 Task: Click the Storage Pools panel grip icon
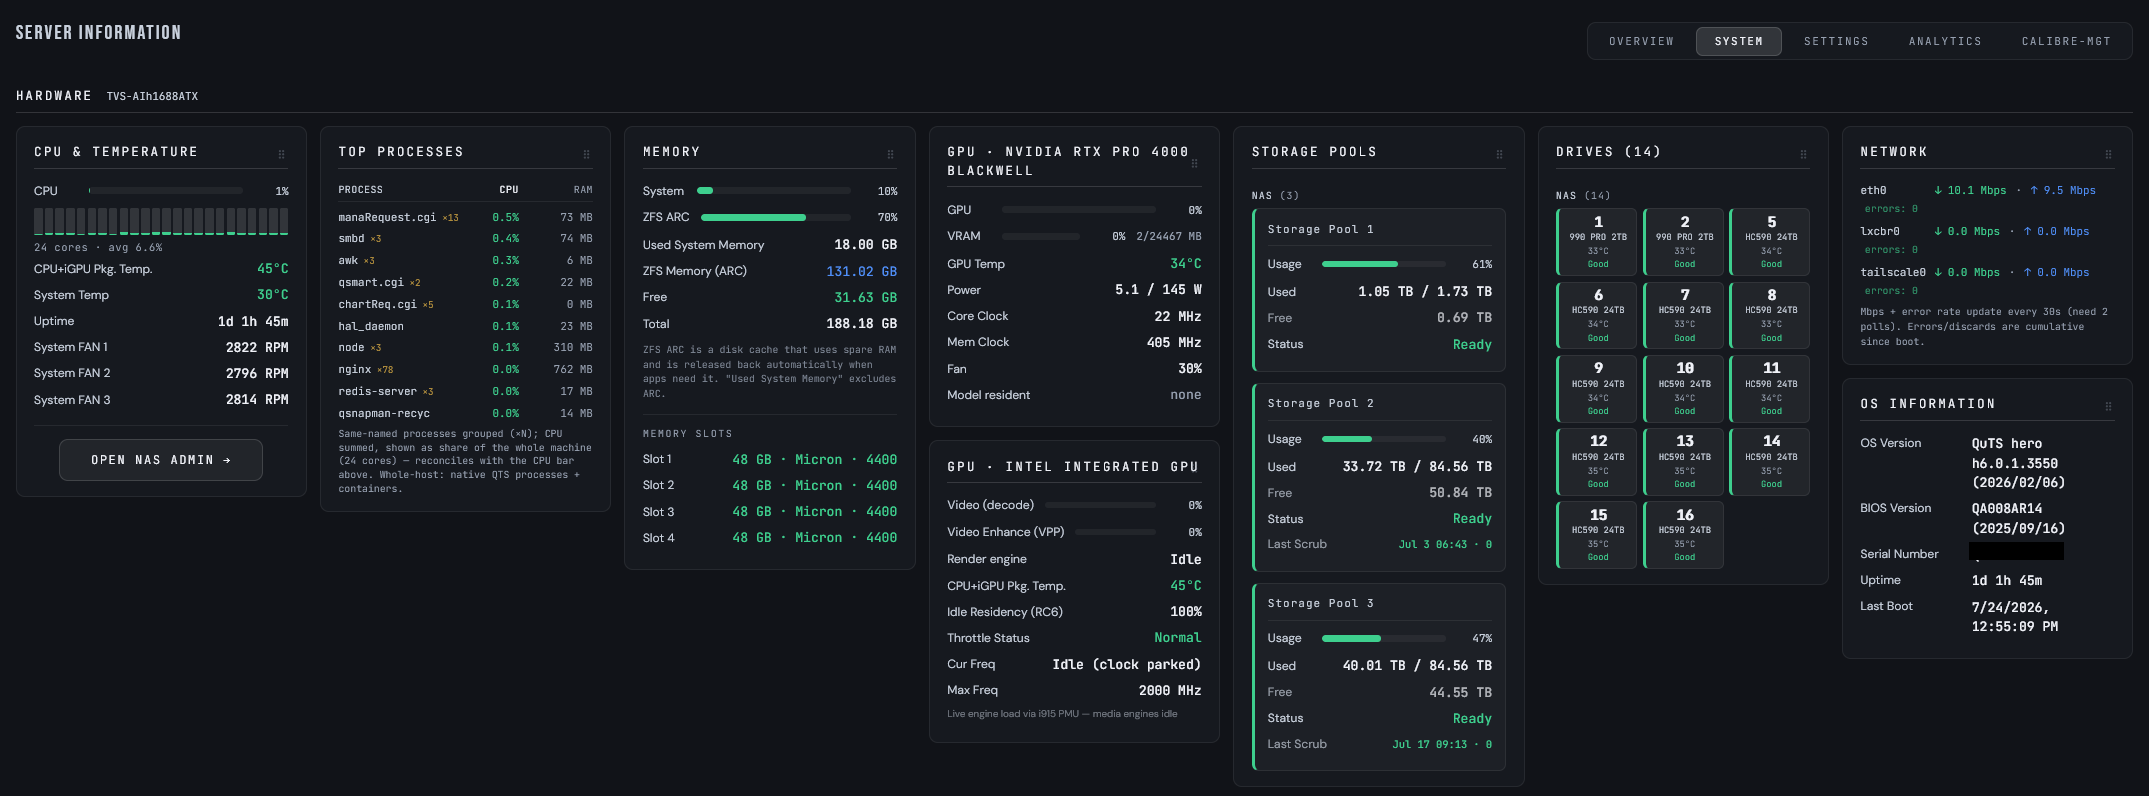pos(1499,154)
